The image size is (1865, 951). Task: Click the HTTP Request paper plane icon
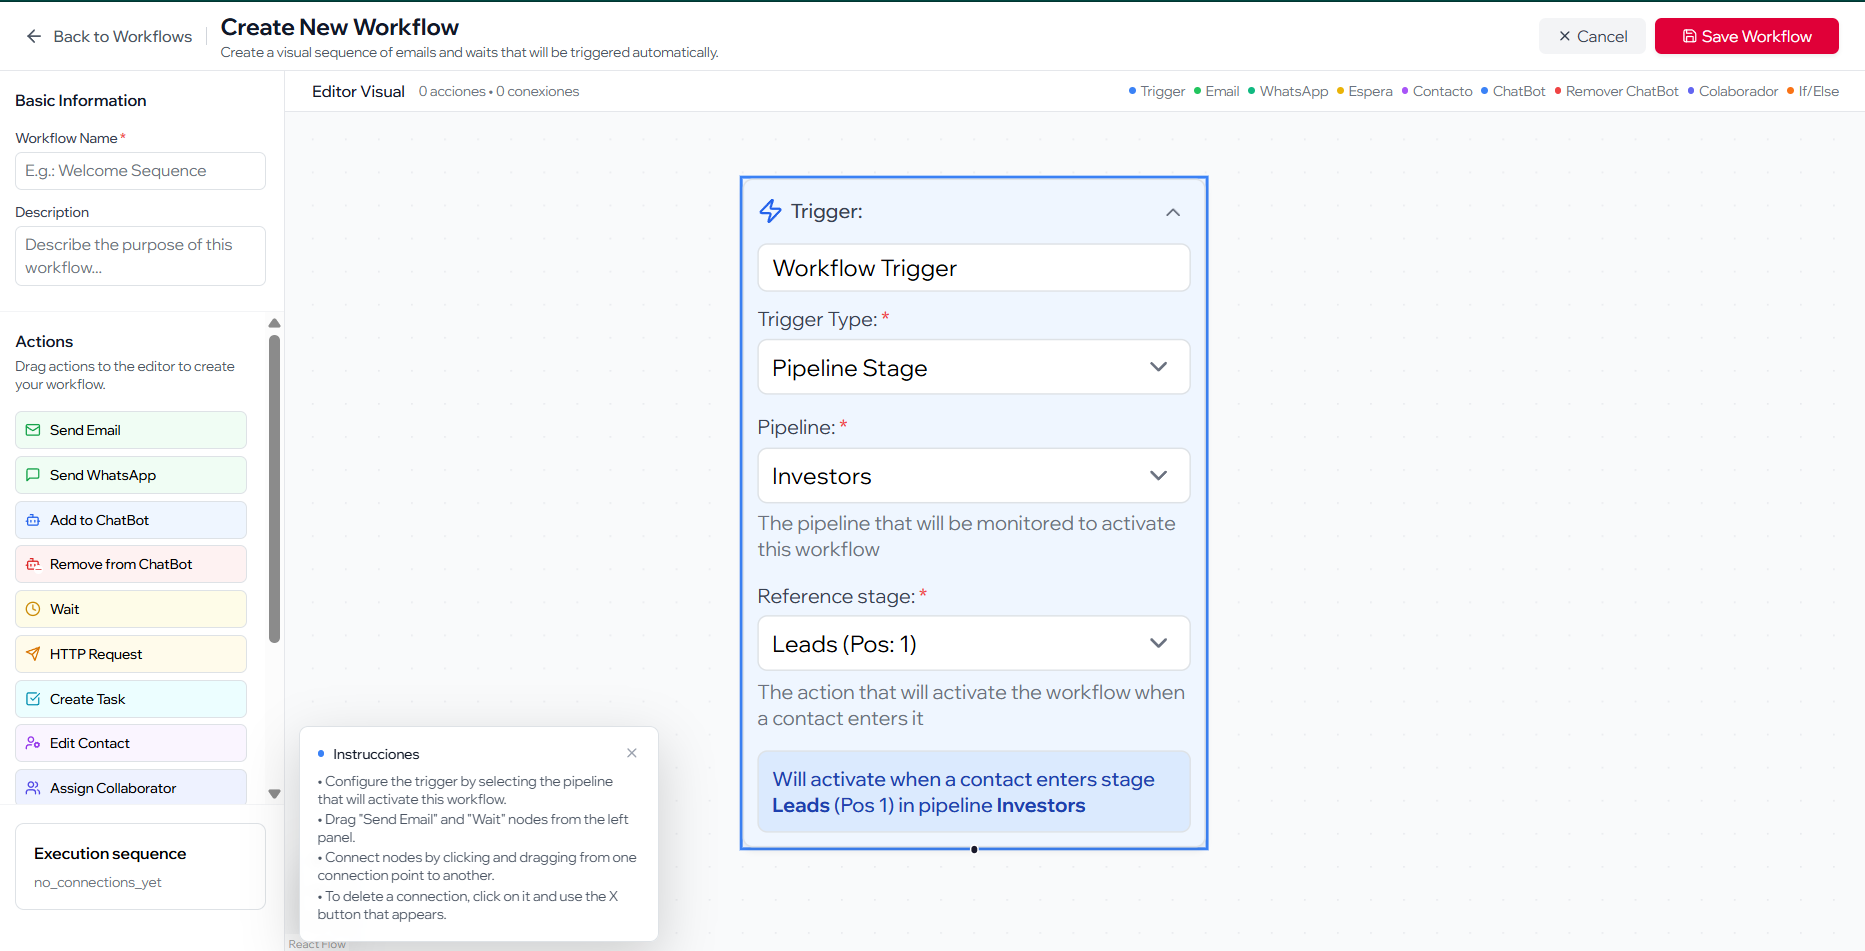pos(33,654)
